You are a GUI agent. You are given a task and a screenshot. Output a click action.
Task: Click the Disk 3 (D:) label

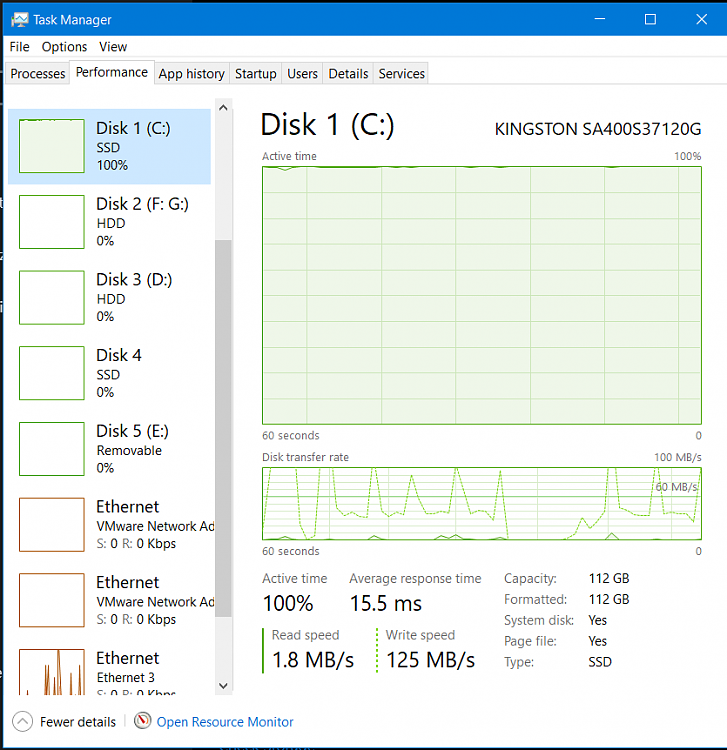(134, 280)
